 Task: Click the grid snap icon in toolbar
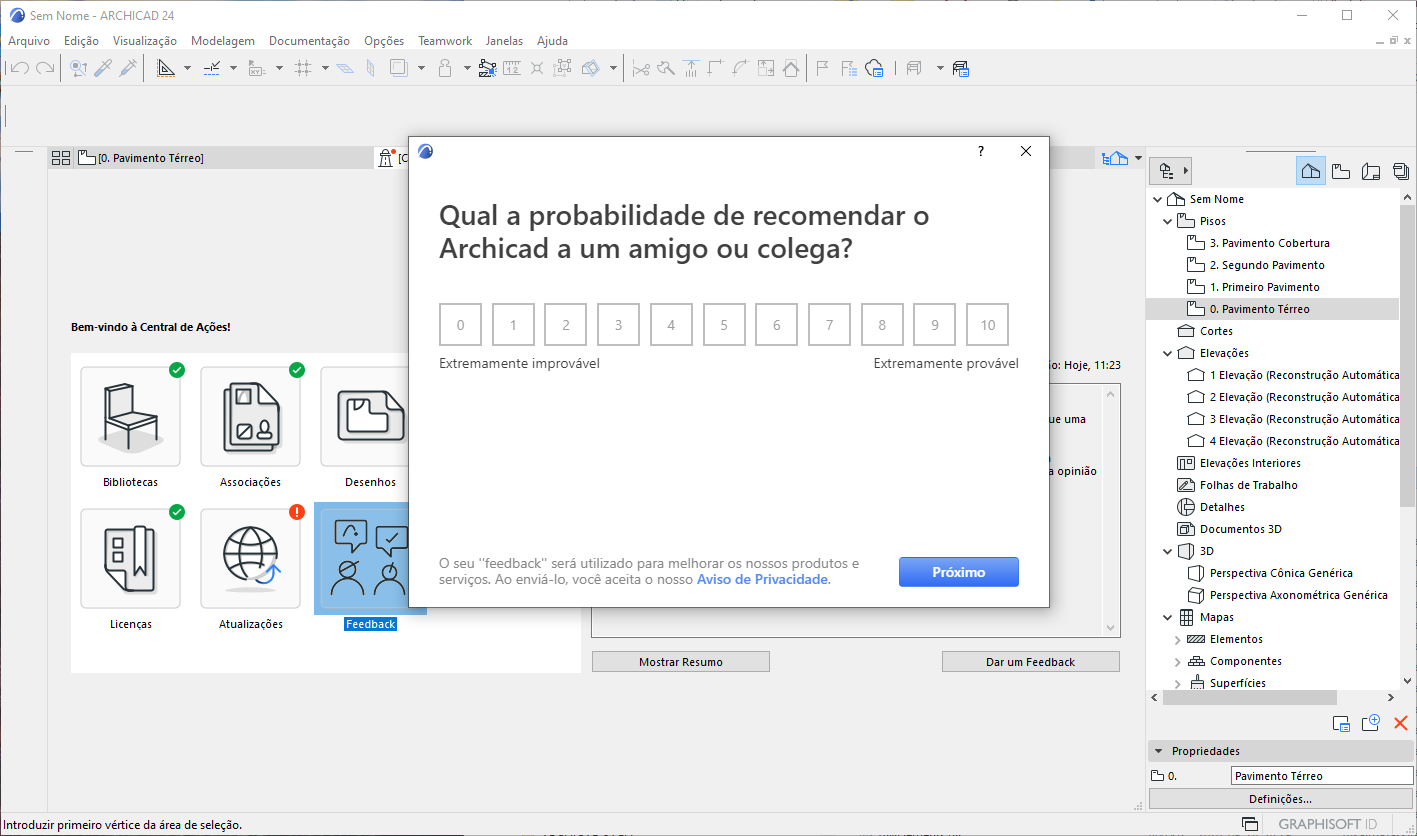(x=304, y=68)
